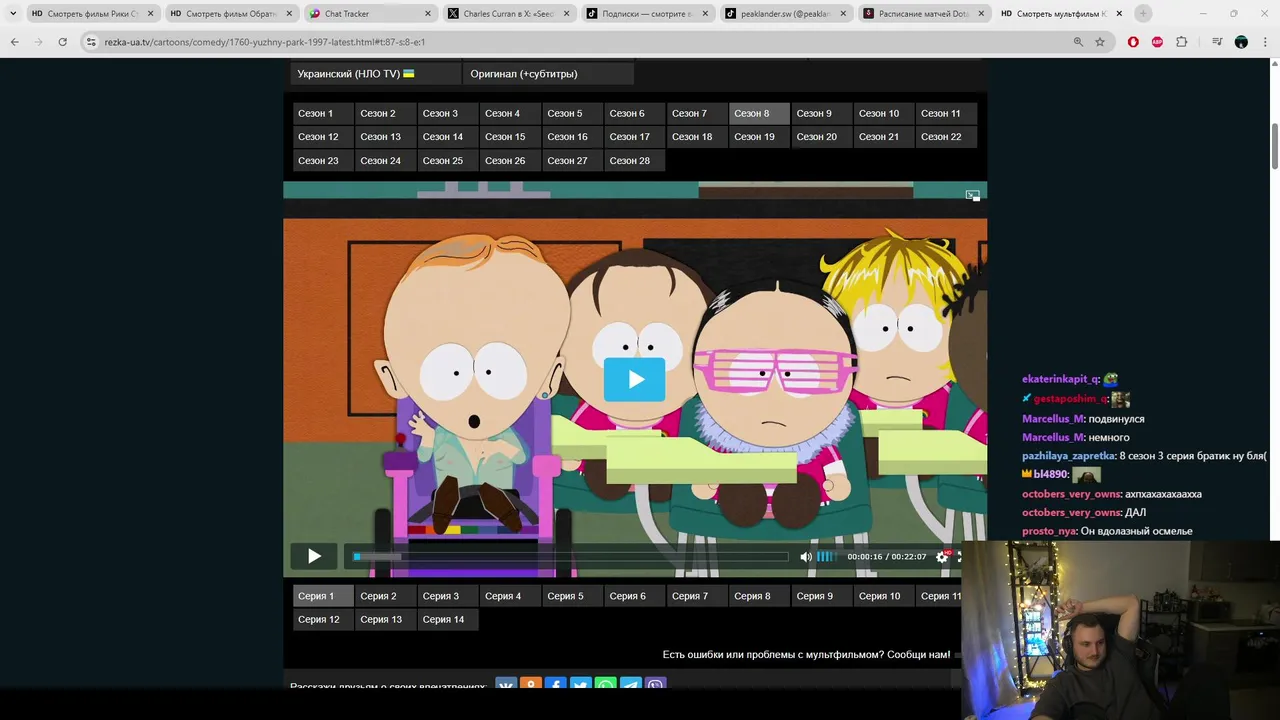The image size is (1280, 720).
Task: Open the player quality settings gear
Action: pos(941,557)
